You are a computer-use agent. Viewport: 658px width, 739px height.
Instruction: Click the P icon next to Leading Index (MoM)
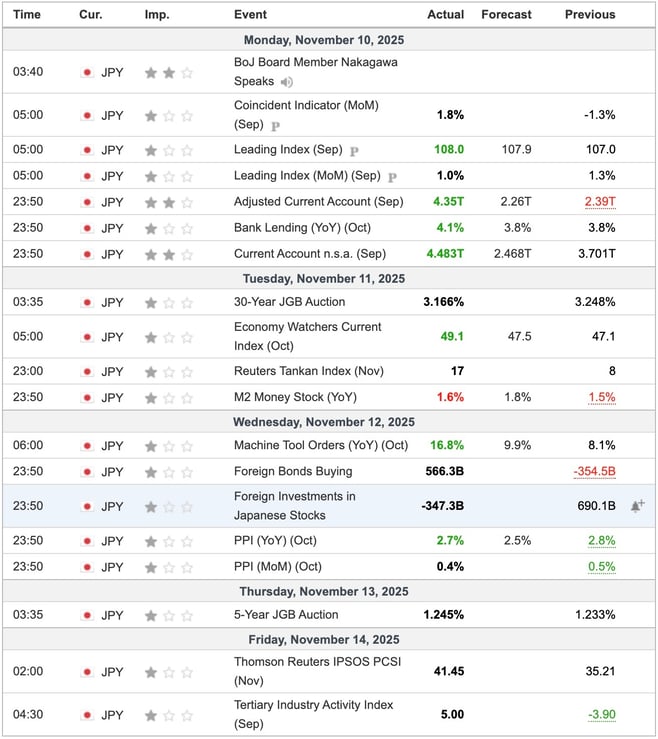(x=392, y=176)
